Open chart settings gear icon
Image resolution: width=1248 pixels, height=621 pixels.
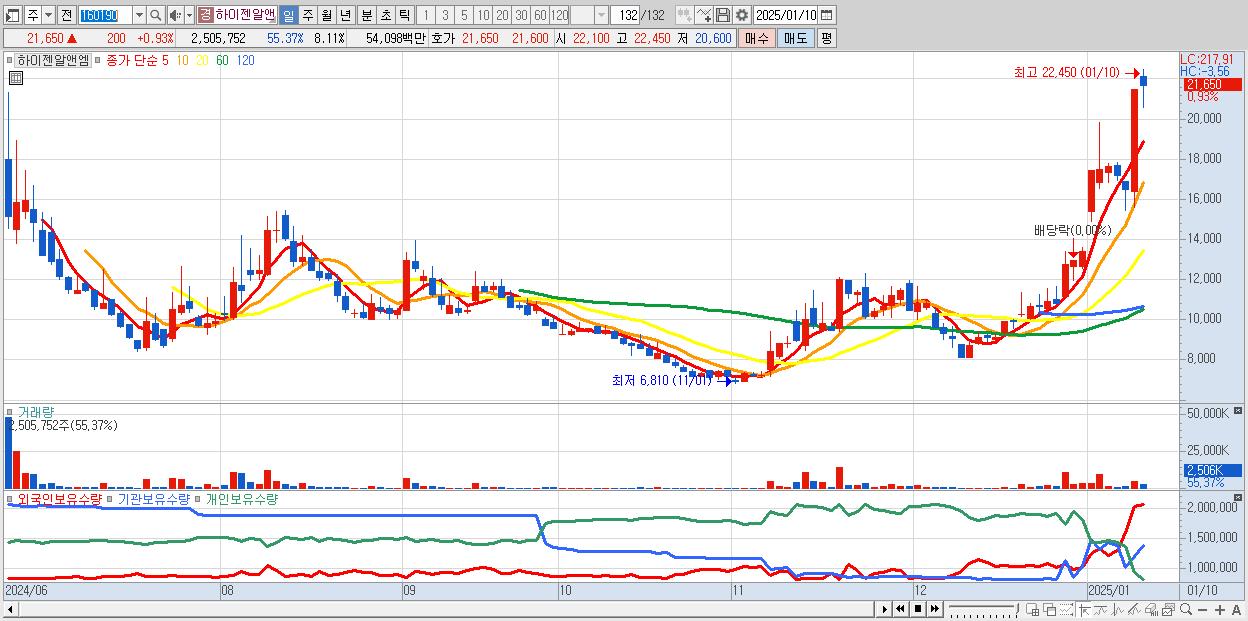[x=741, y=15]
